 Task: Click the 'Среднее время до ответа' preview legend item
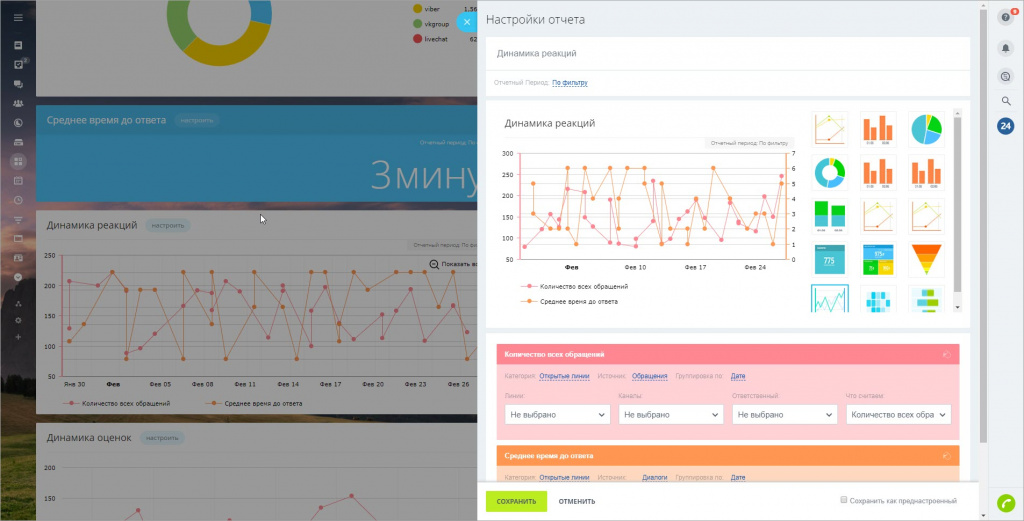point(569,302)
